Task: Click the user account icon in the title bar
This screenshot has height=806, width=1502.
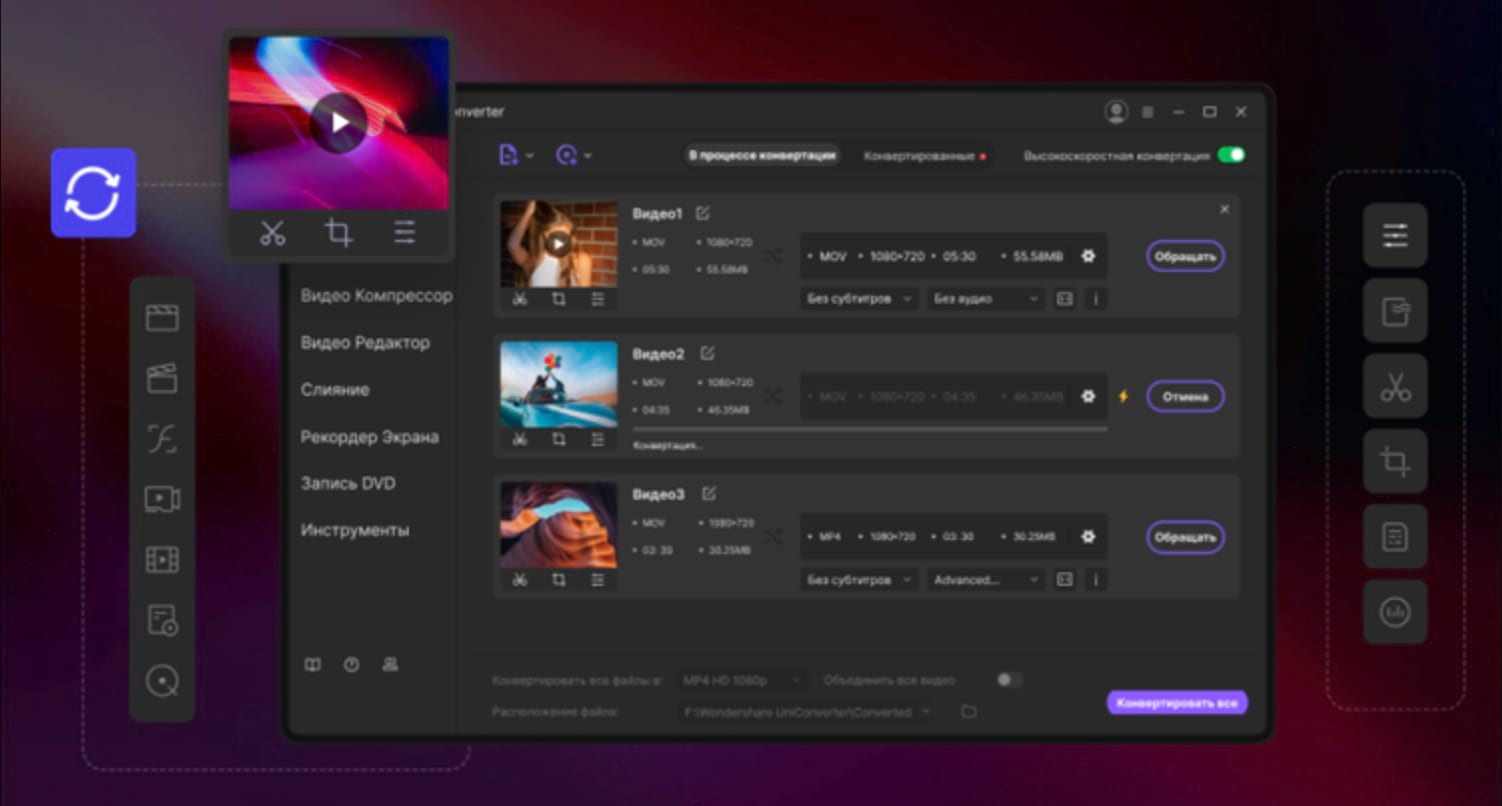Action: click(x=1115, y=112)
